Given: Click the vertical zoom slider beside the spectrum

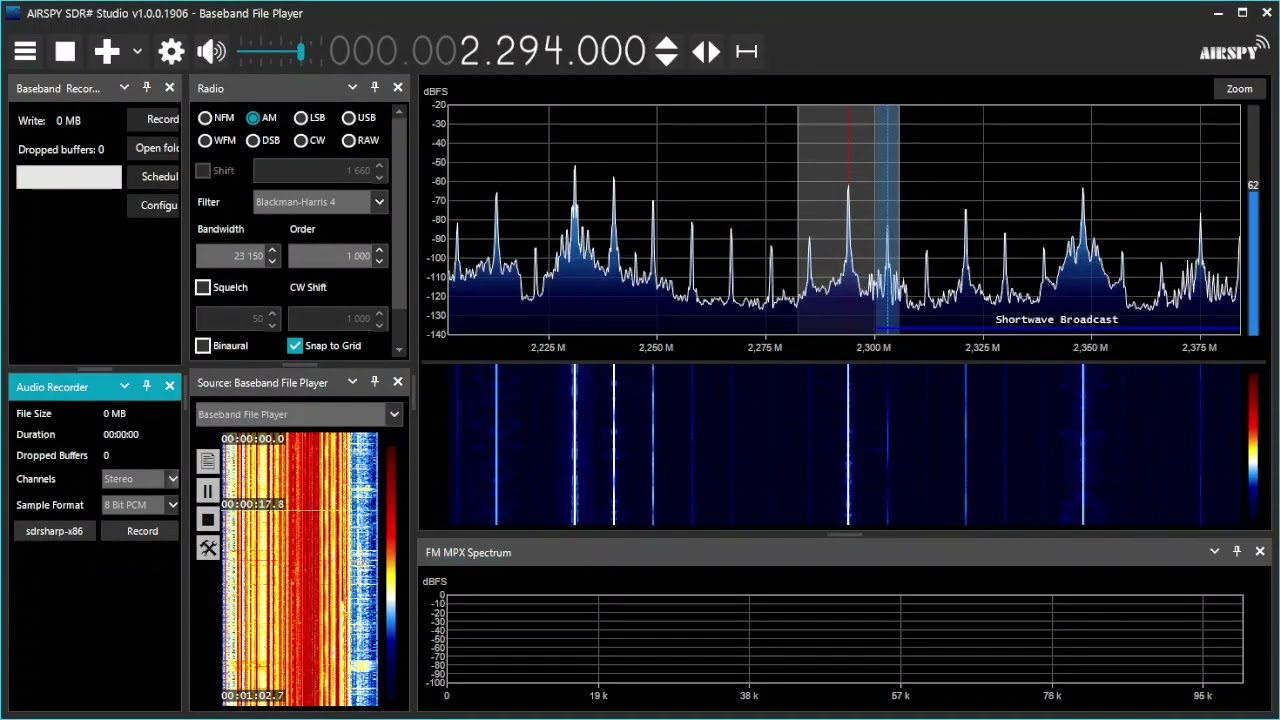Looking at the screenshot, I should click(x=1253, y=220).
